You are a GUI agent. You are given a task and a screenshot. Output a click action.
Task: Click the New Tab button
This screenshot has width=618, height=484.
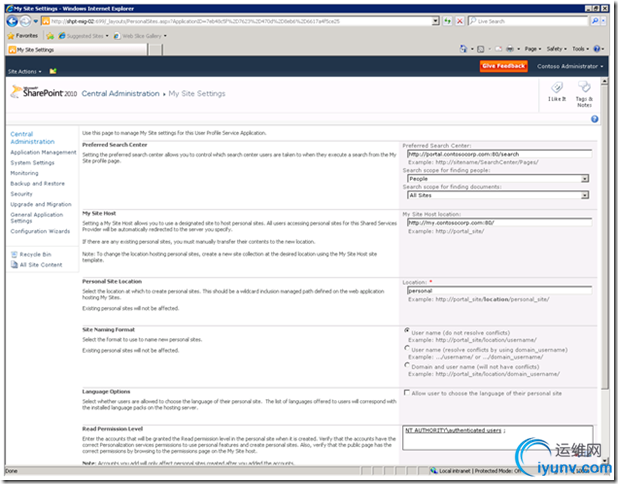pos(156,50)
